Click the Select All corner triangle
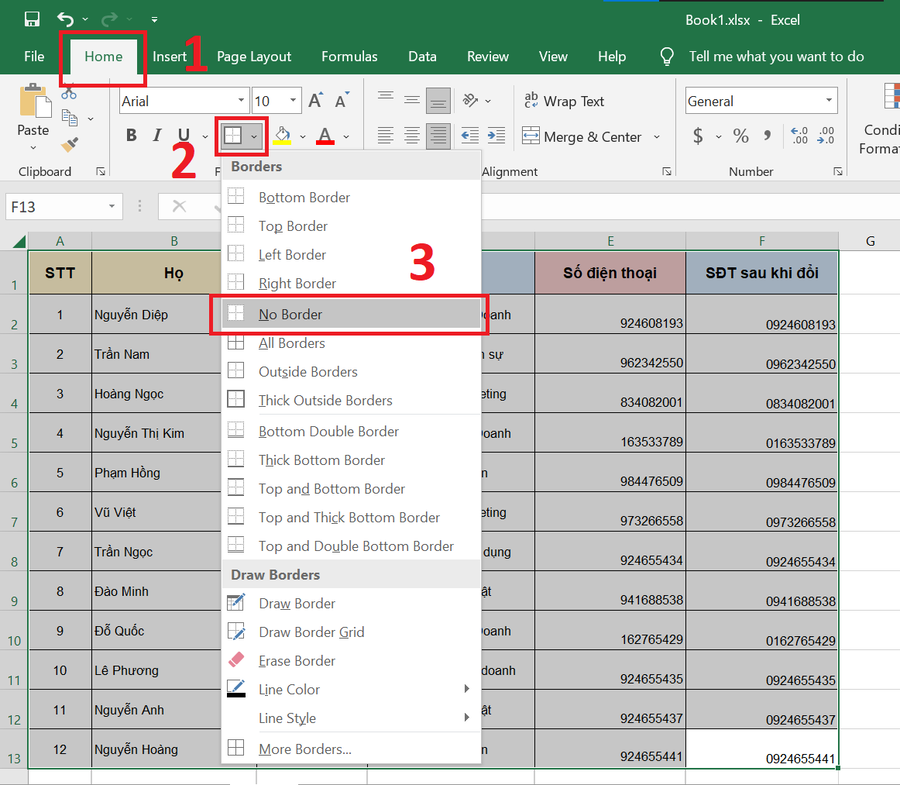This screenshot has height=785, width=900. click(19, 241)
